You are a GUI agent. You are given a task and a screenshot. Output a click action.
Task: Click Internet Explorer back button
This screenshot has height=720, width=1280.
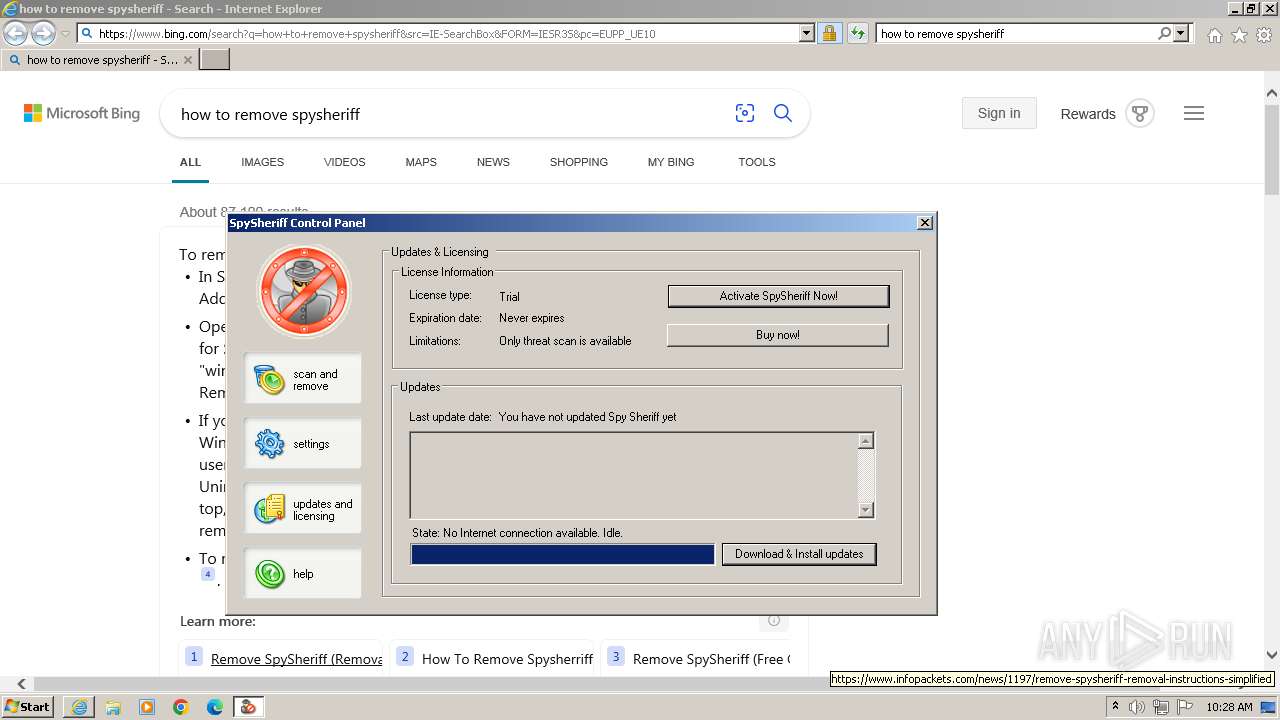pyautogui.click(x=15, y=33)
